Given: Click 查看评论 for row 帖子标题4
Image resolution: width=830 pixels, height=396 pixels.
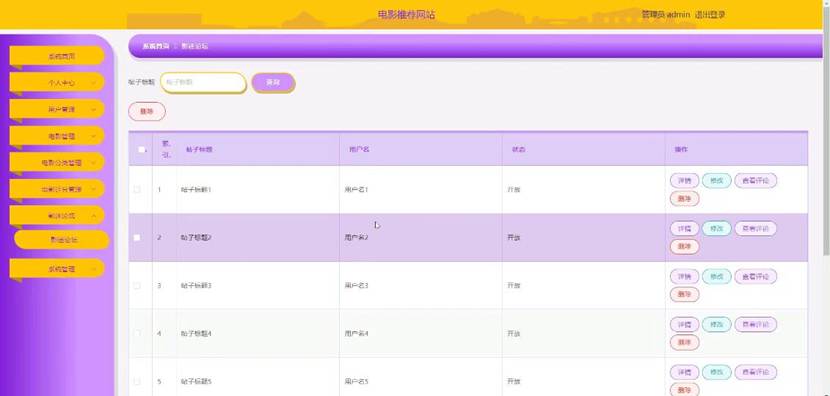Looking at the screenshot, I should [x=755, y=325].
